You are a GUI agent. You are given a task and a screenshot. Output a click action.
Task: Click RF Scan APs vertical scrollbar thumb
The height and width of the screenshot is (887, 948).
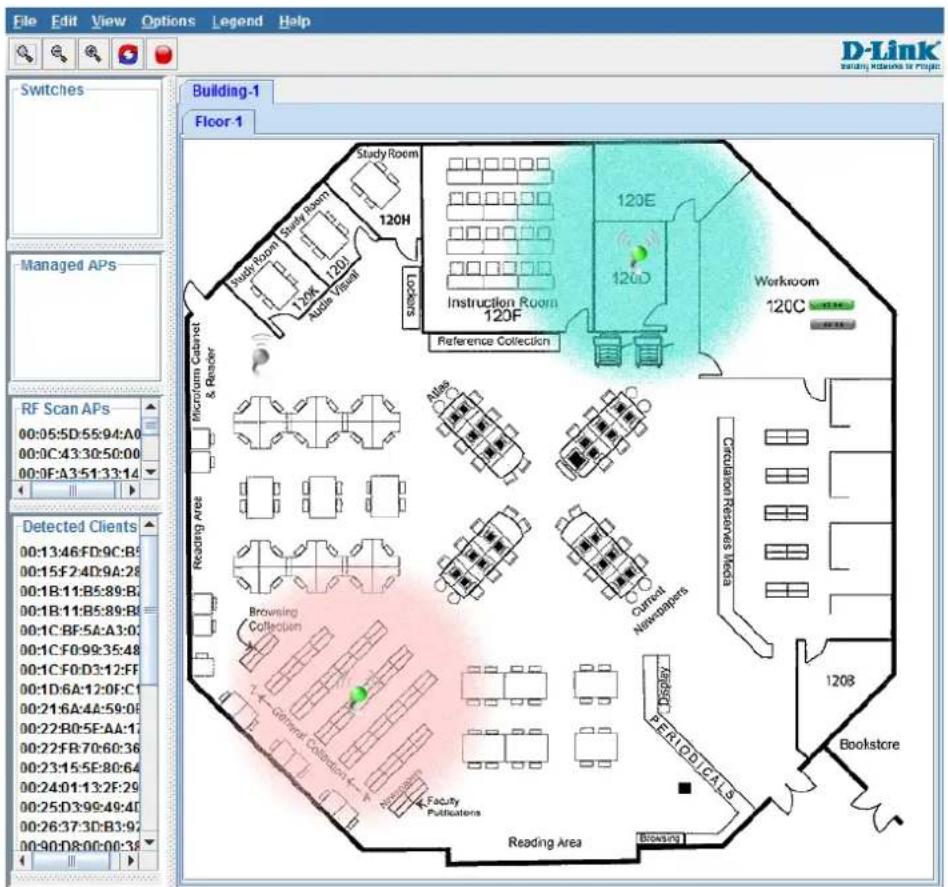(151, 426)
